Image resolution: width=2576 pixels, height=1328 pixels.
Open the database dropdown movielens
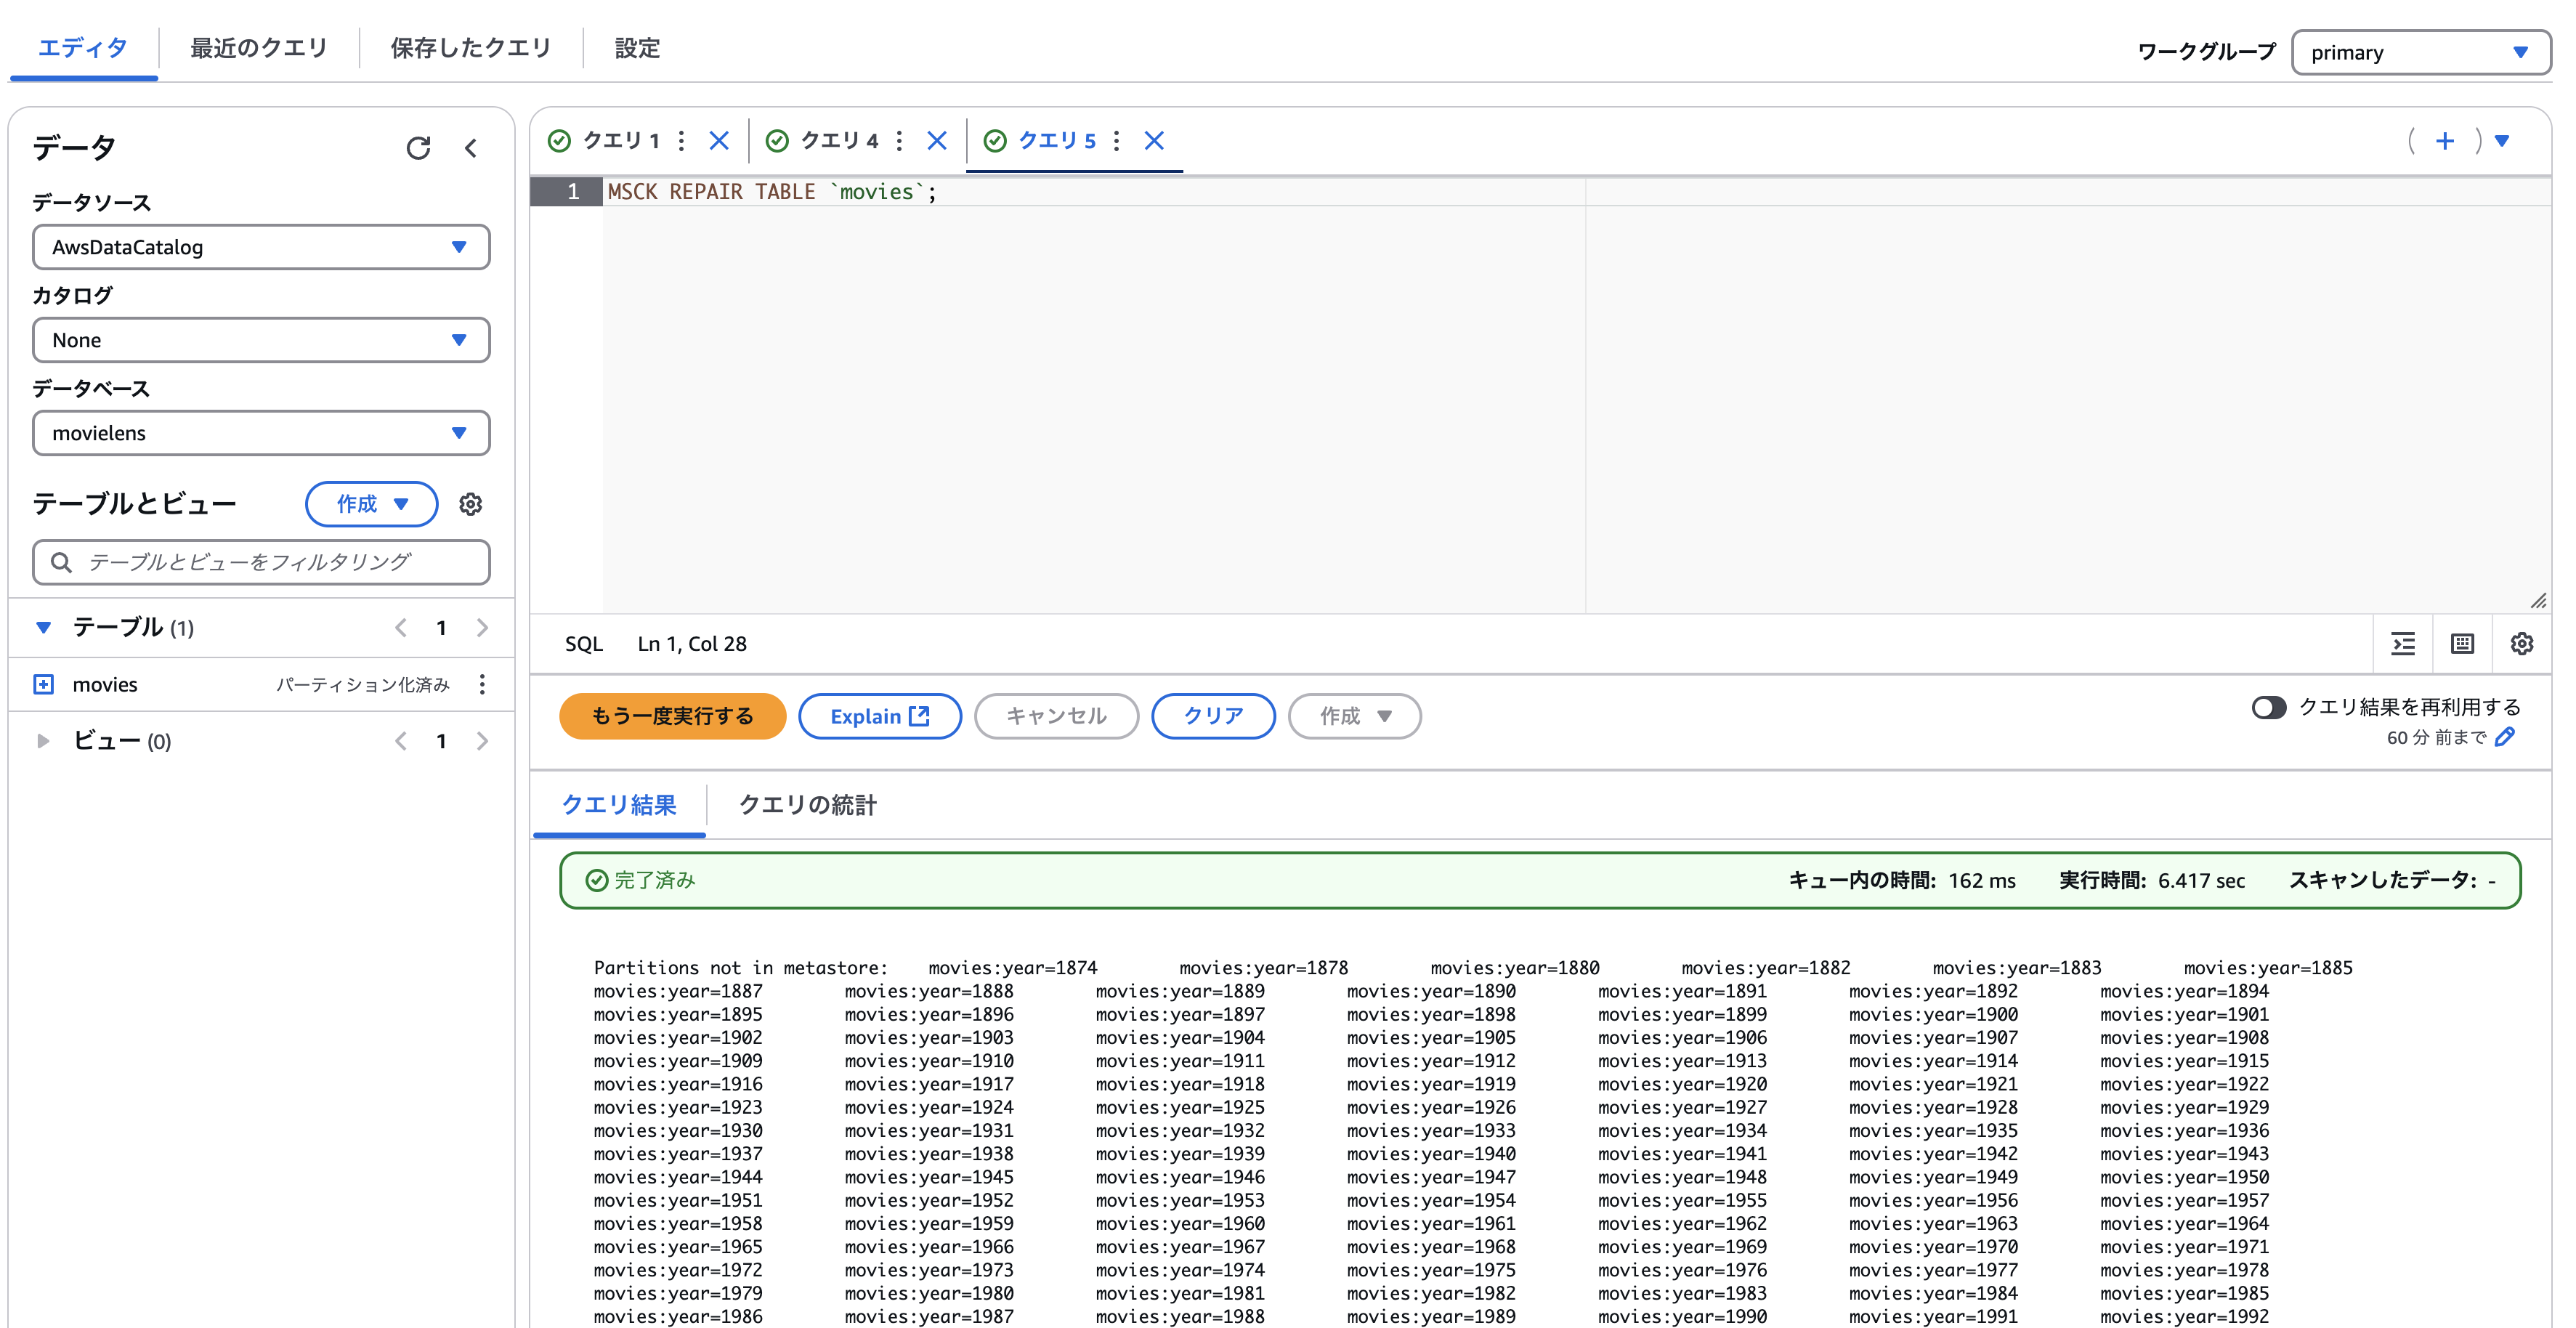coord(261,433)
